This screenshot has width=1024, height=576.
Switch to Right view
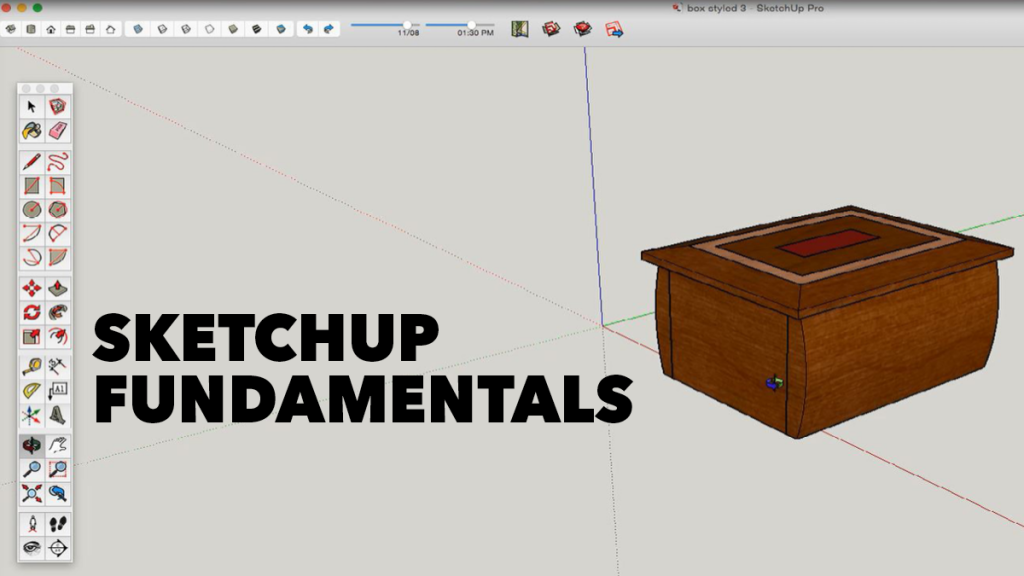tap(71, 29)
